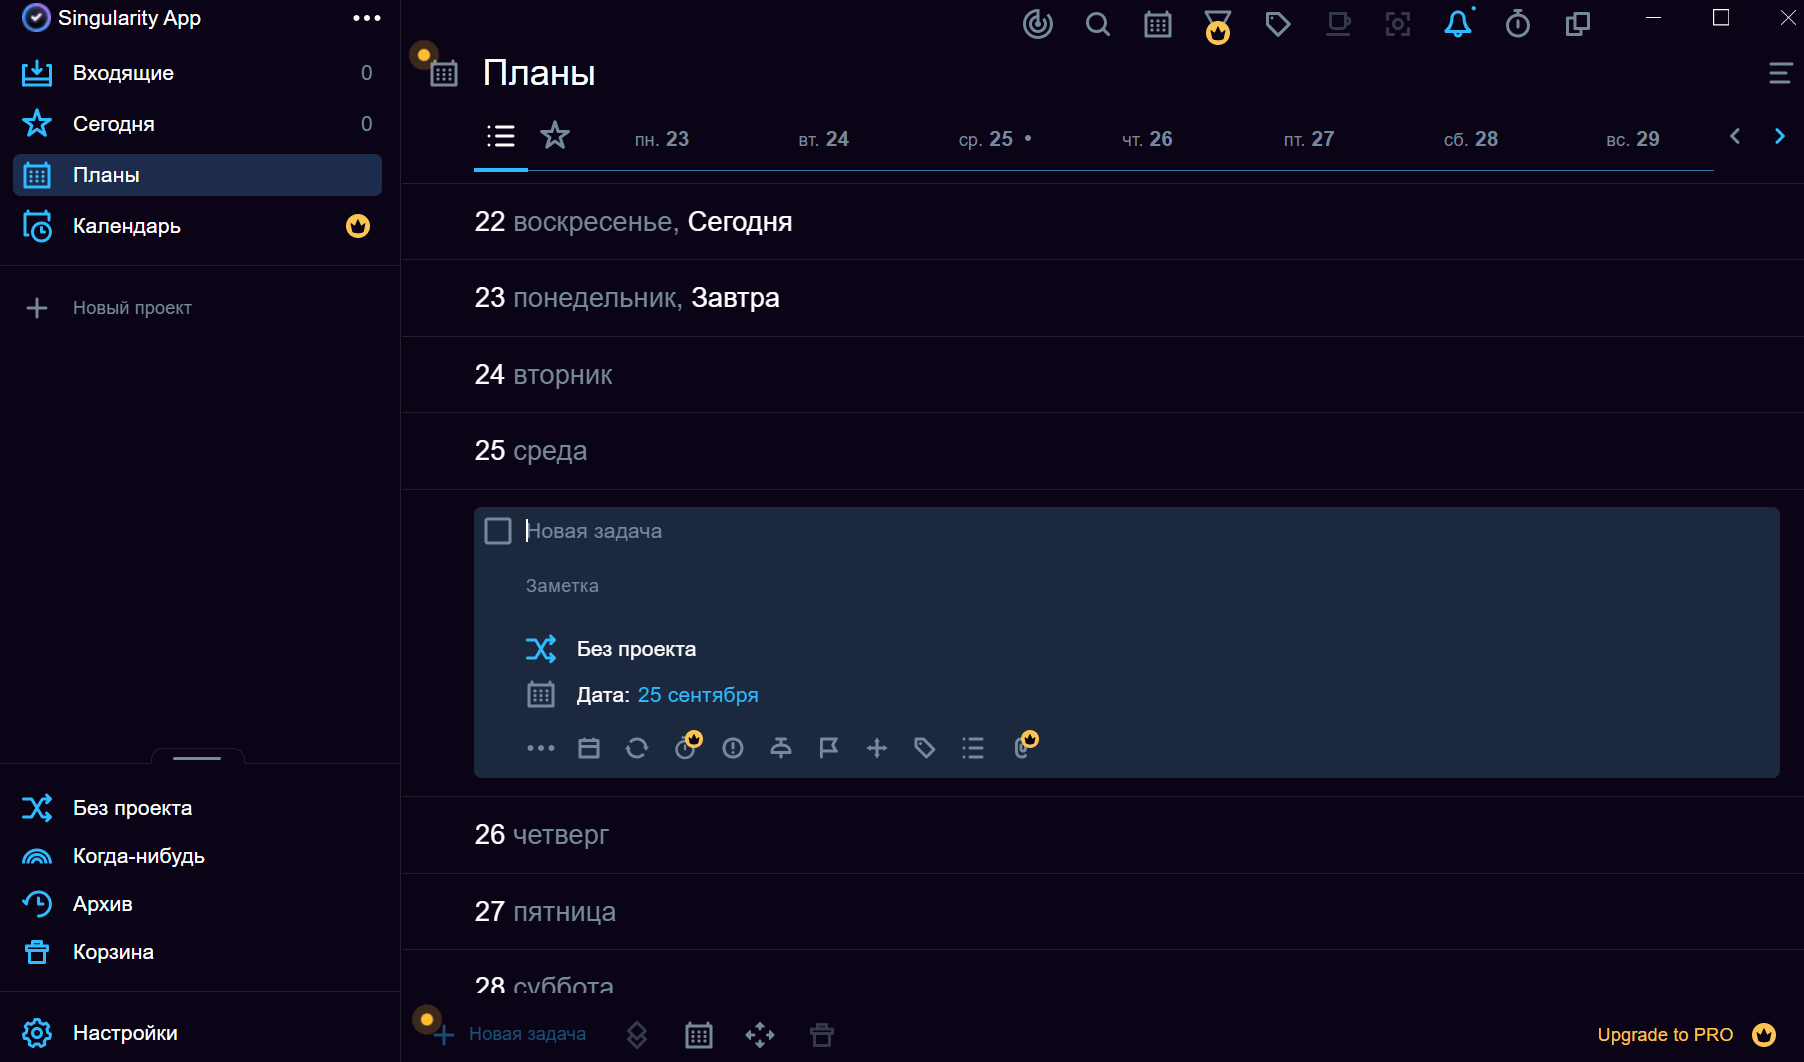This screenshot has width=1804, height=1062.
Task: Click the priority exclamation icon in task editor
Action: 733,748
